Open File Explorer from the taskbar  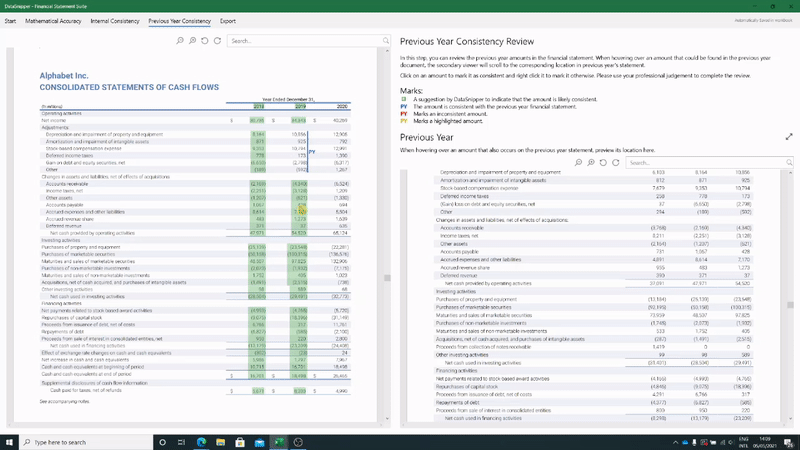pos(220,442)
